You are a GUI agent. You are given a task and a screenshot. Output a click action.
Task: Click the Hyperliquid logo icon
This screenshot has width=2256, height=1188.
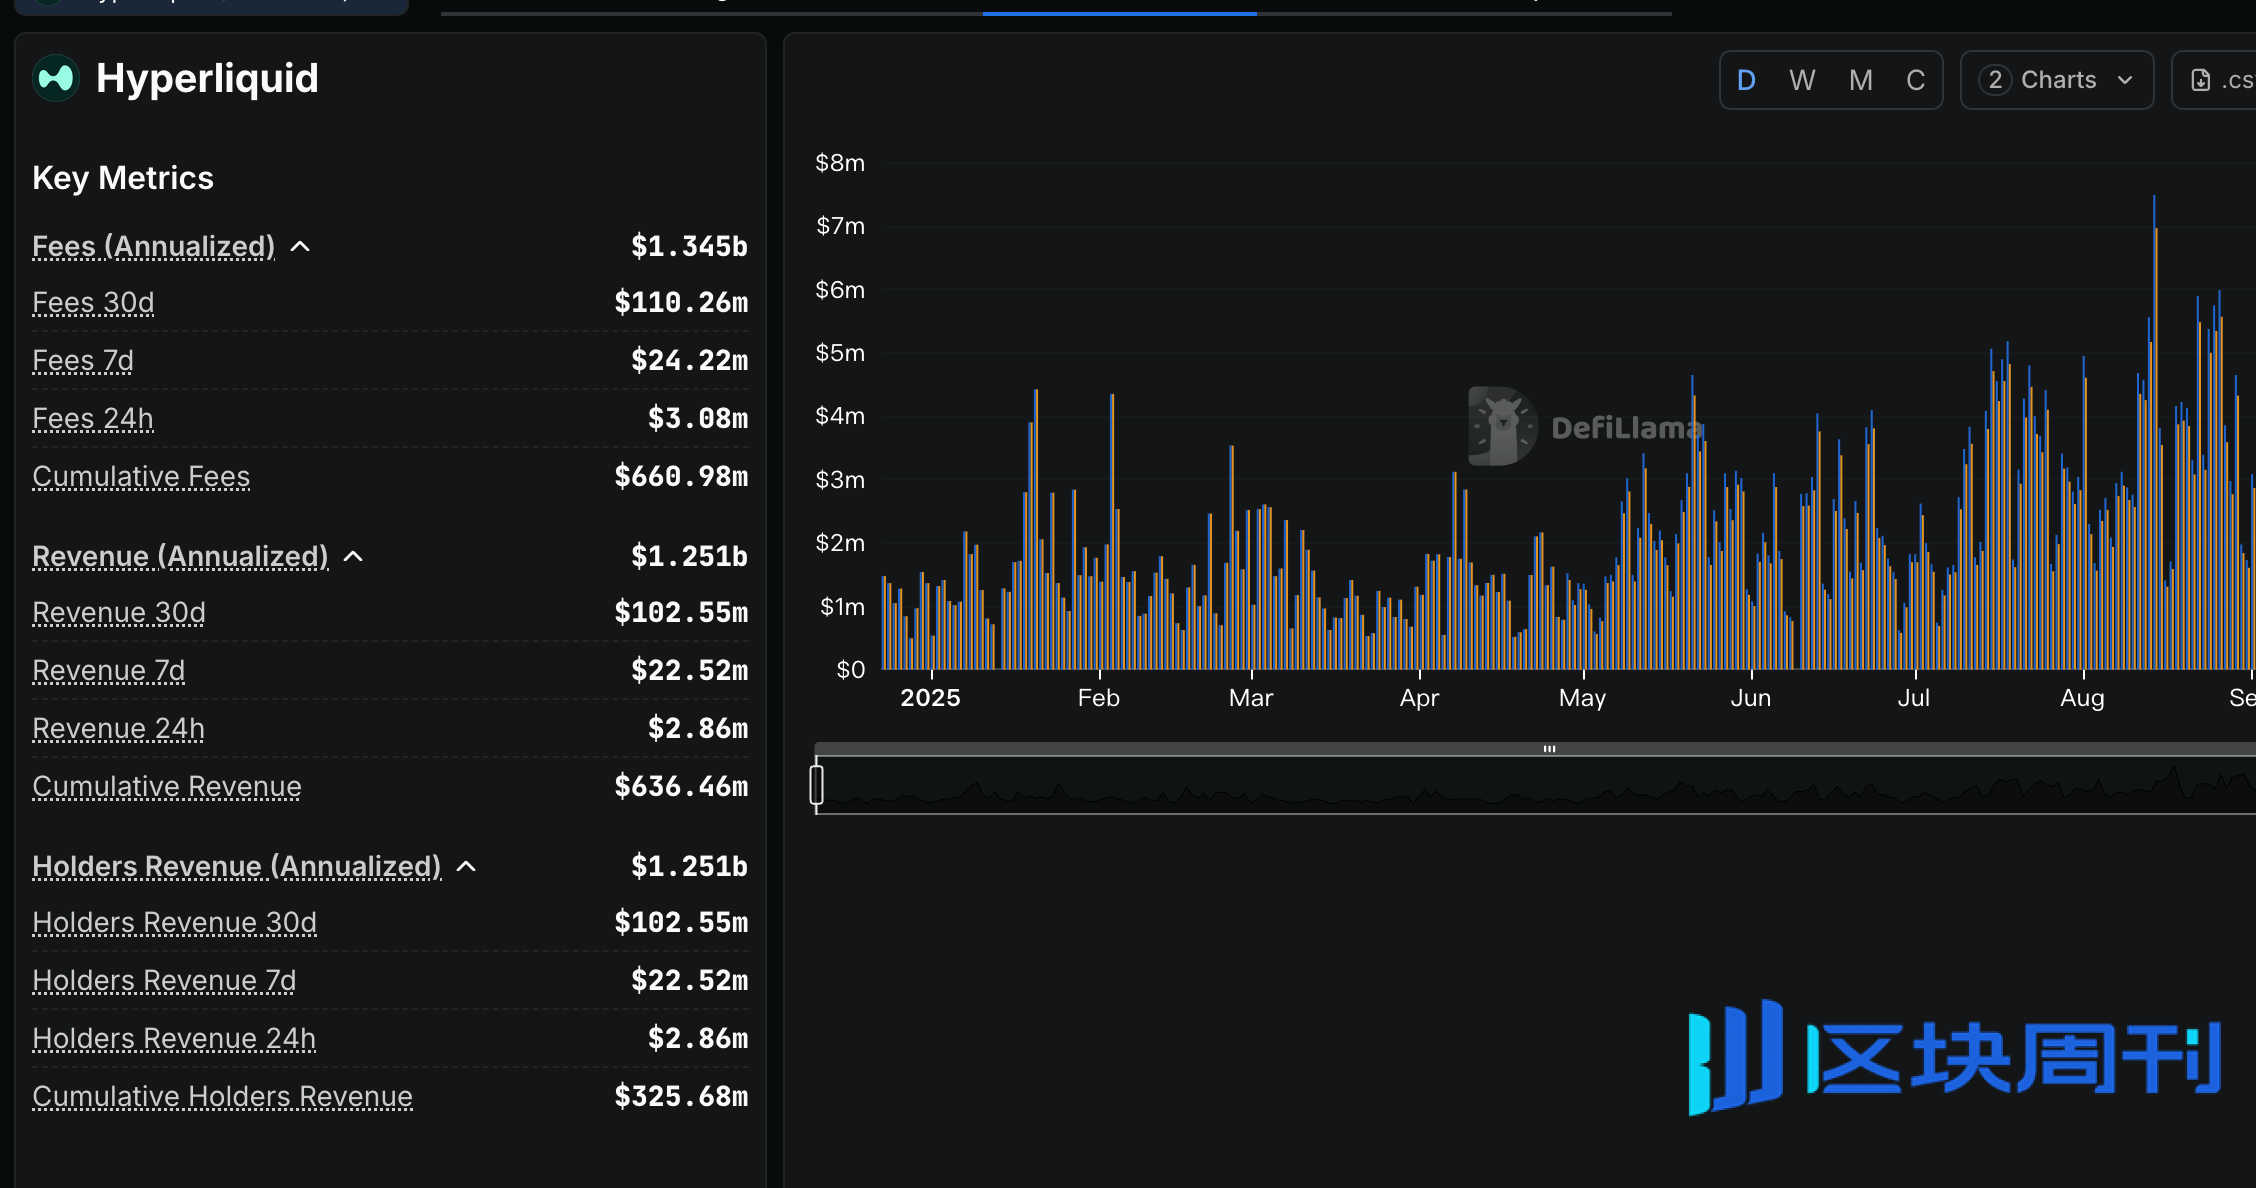point(56,78)
